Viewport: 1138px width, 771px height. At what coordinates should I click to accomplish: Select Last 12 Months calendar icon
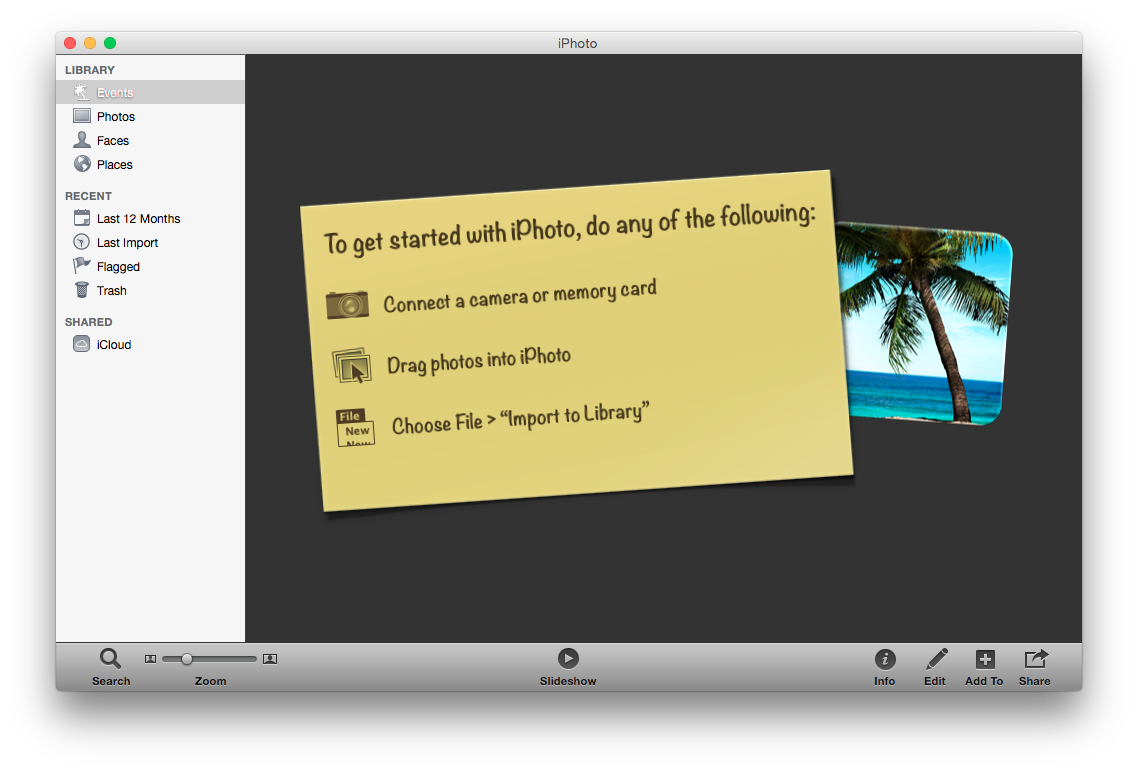coord(82,218)
